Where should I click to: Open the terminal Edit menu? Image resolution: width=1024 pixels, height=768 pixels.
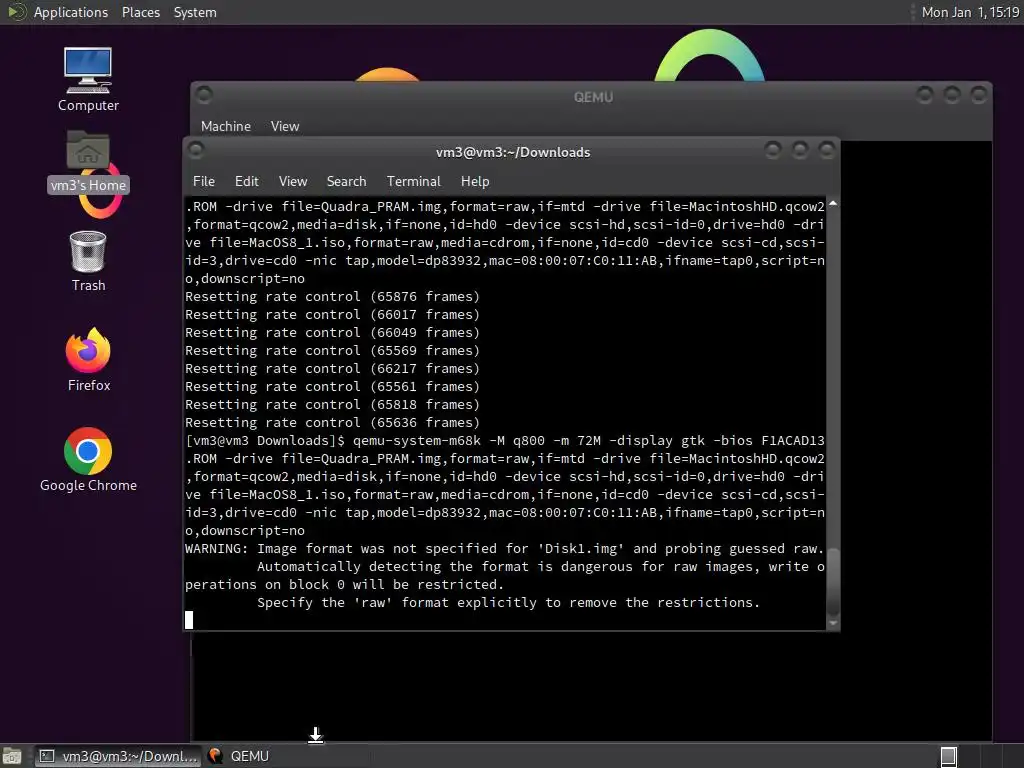coord(246,181)
